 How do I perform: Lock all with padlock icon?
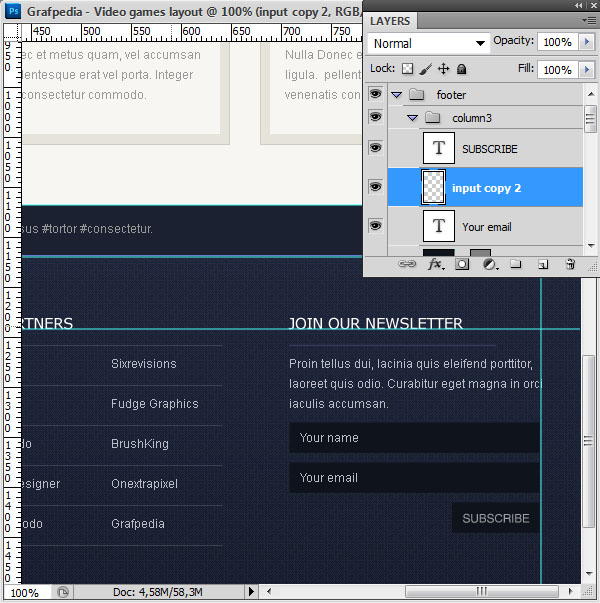click(x=461, y=69)
